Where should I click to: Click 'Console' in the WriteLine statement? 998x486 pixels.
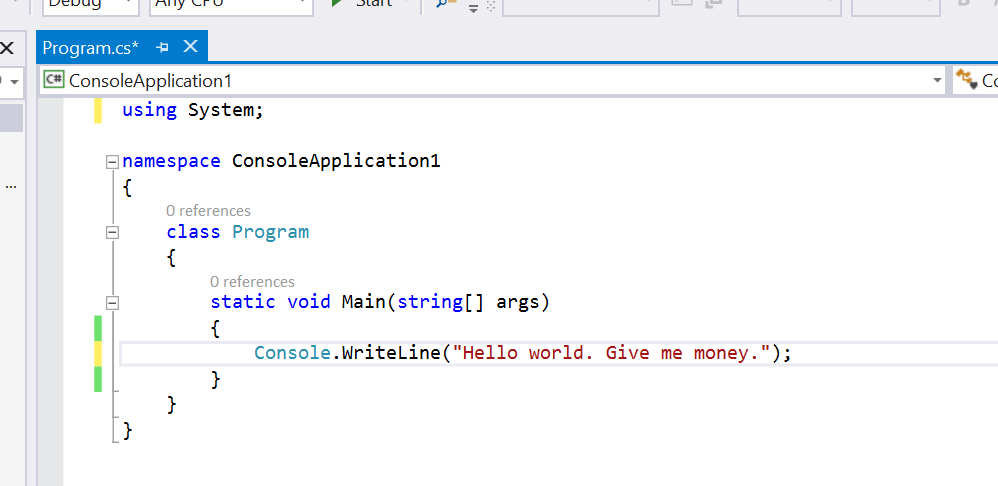pos(292,352)
